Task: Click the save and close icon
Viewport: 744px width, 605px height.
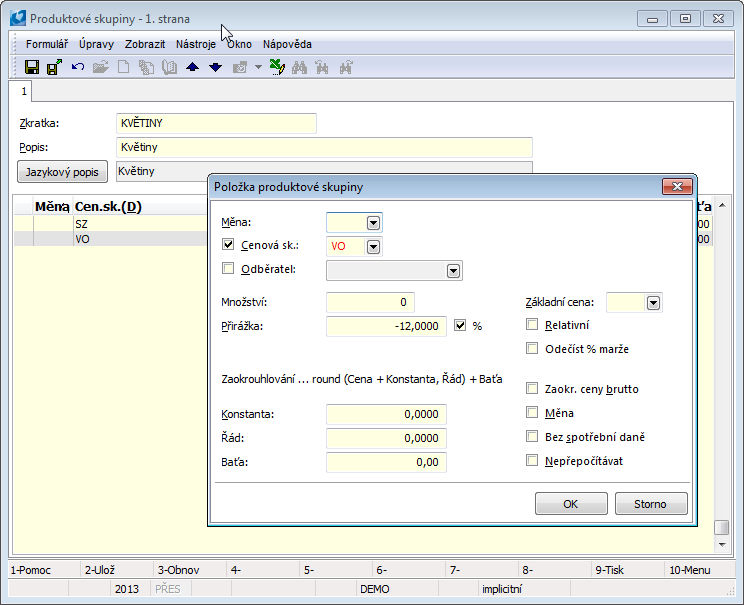Action: coord(54,67)
